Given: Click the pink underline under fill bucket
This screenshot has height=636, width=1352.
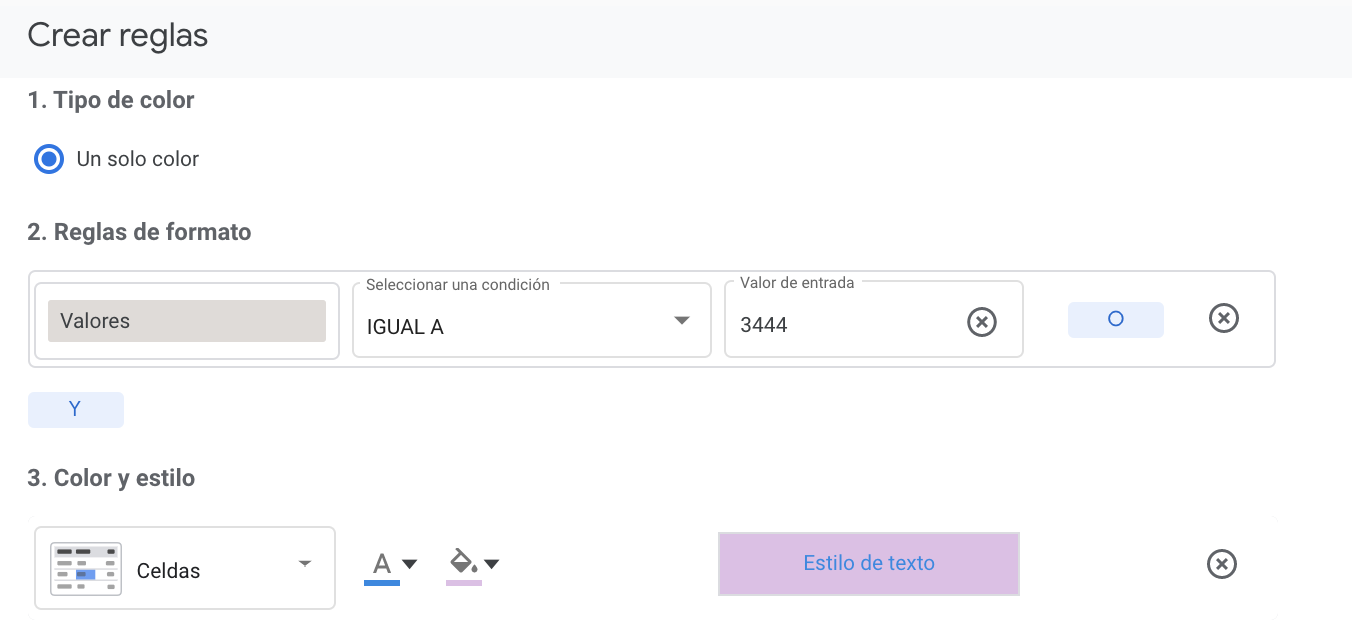Looking at the screenshot, I should pyautogui.click(x=463, y=582).
